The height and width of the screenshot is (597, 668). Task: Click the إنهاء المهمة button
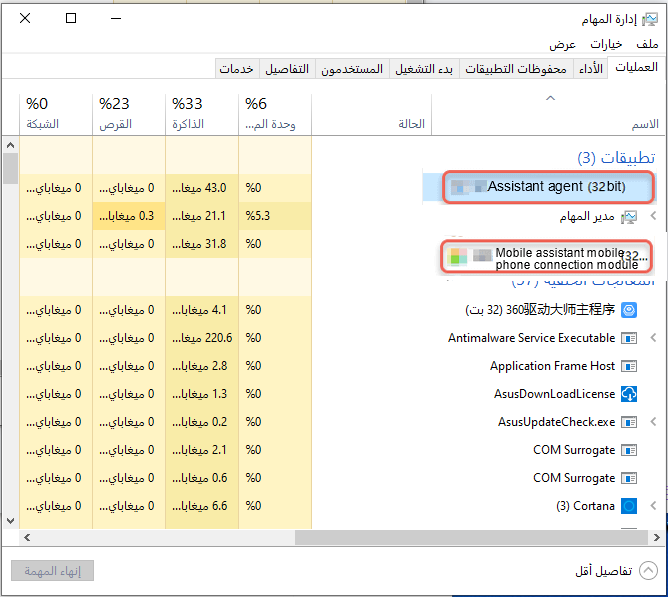[52, 571]
